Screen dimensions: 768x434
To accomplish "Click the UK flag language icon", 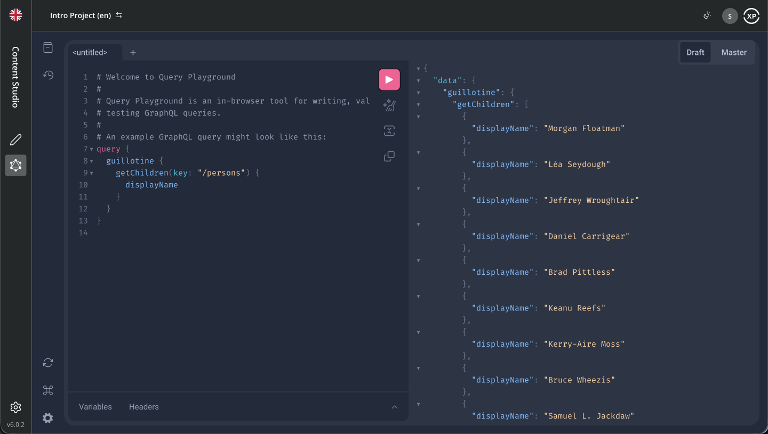I will pos(16,15).
